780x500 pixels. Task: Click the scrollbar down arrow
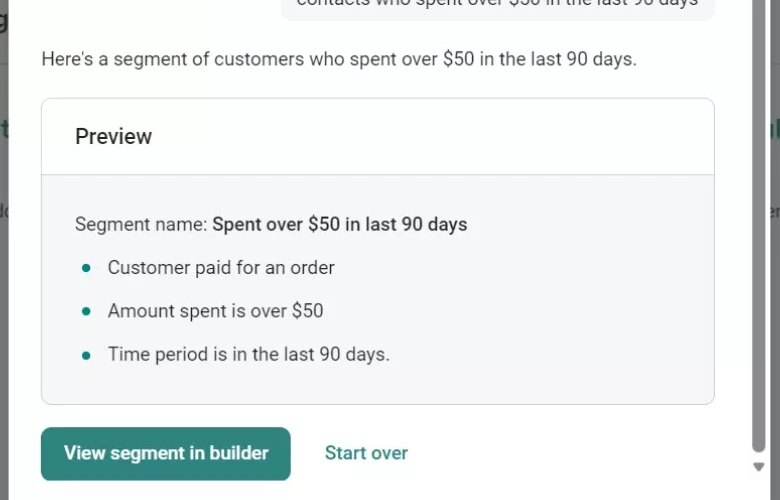tap(758, 467)
